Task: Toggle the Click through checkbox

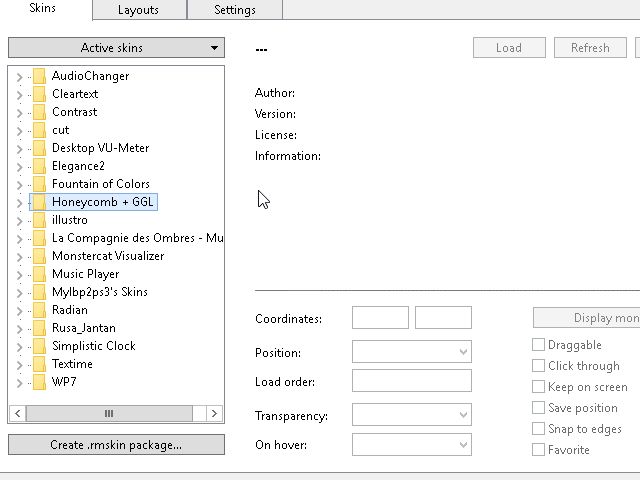Action: [x=539, y=366]
